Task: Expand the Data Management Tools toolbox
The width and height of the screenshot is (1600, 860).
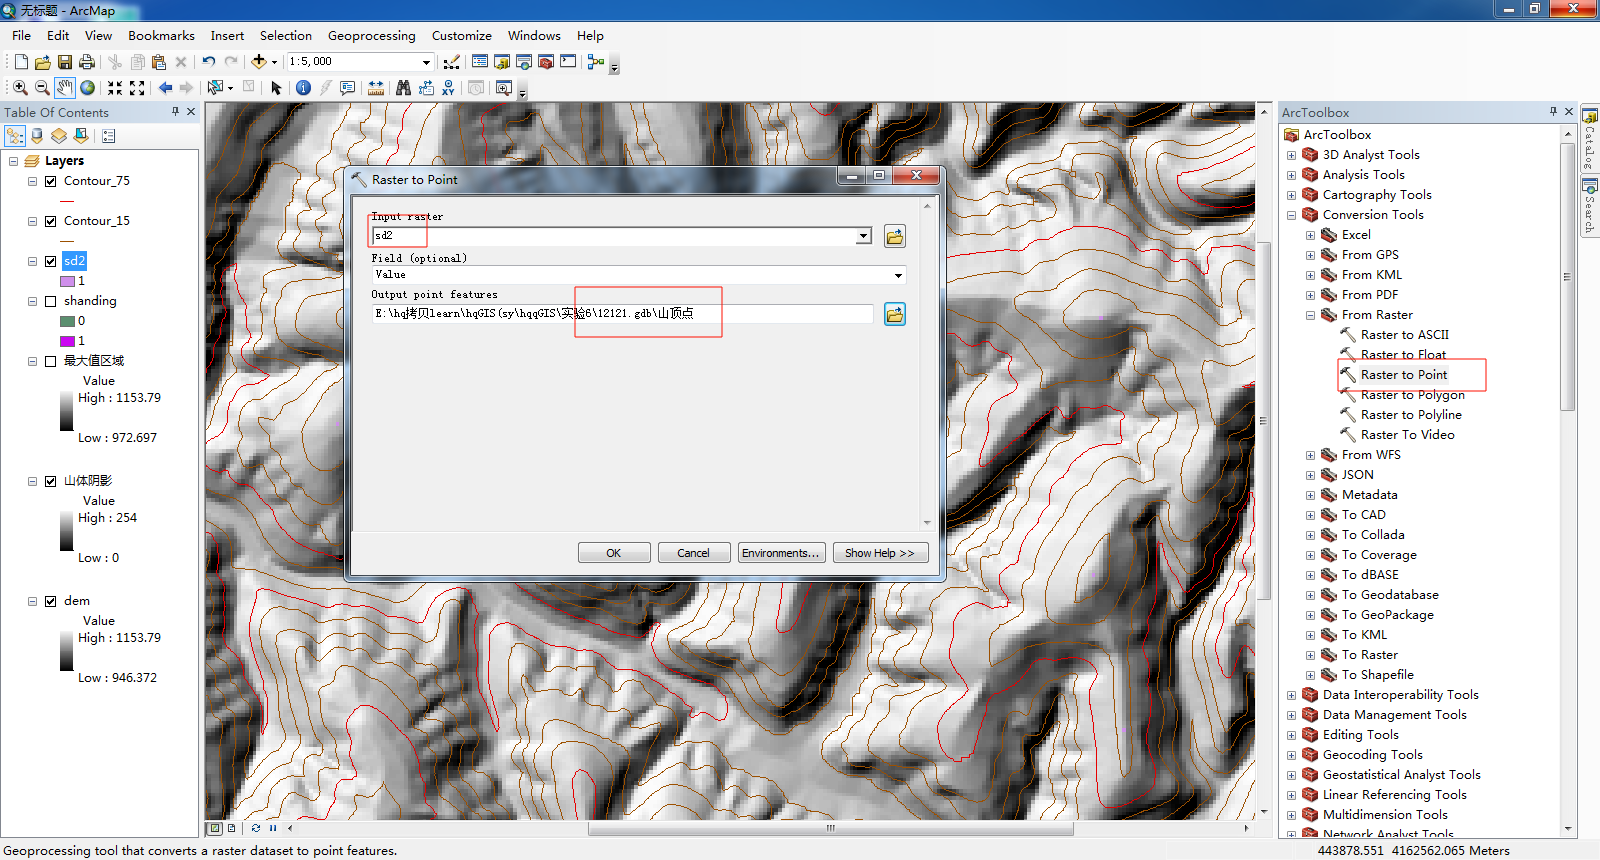Action: click(1291, 715)
